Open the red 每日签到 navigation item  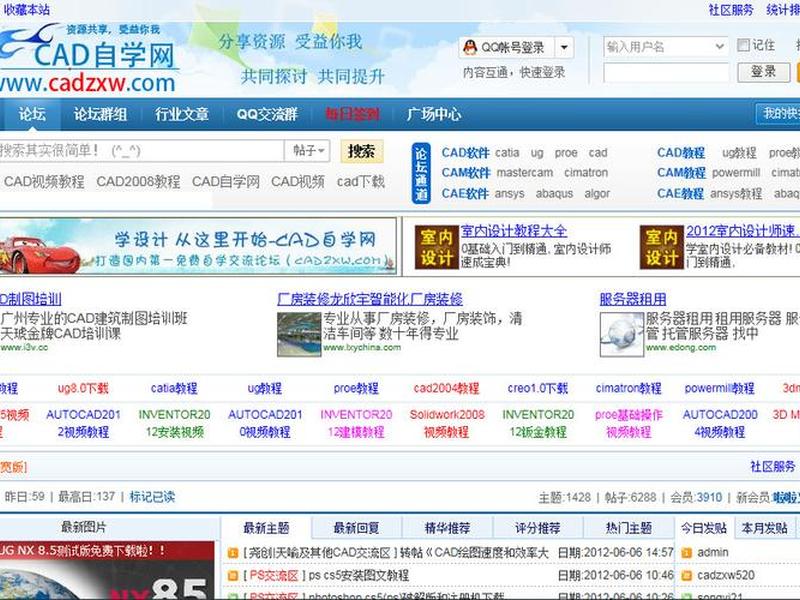click(x=353, y=114)
